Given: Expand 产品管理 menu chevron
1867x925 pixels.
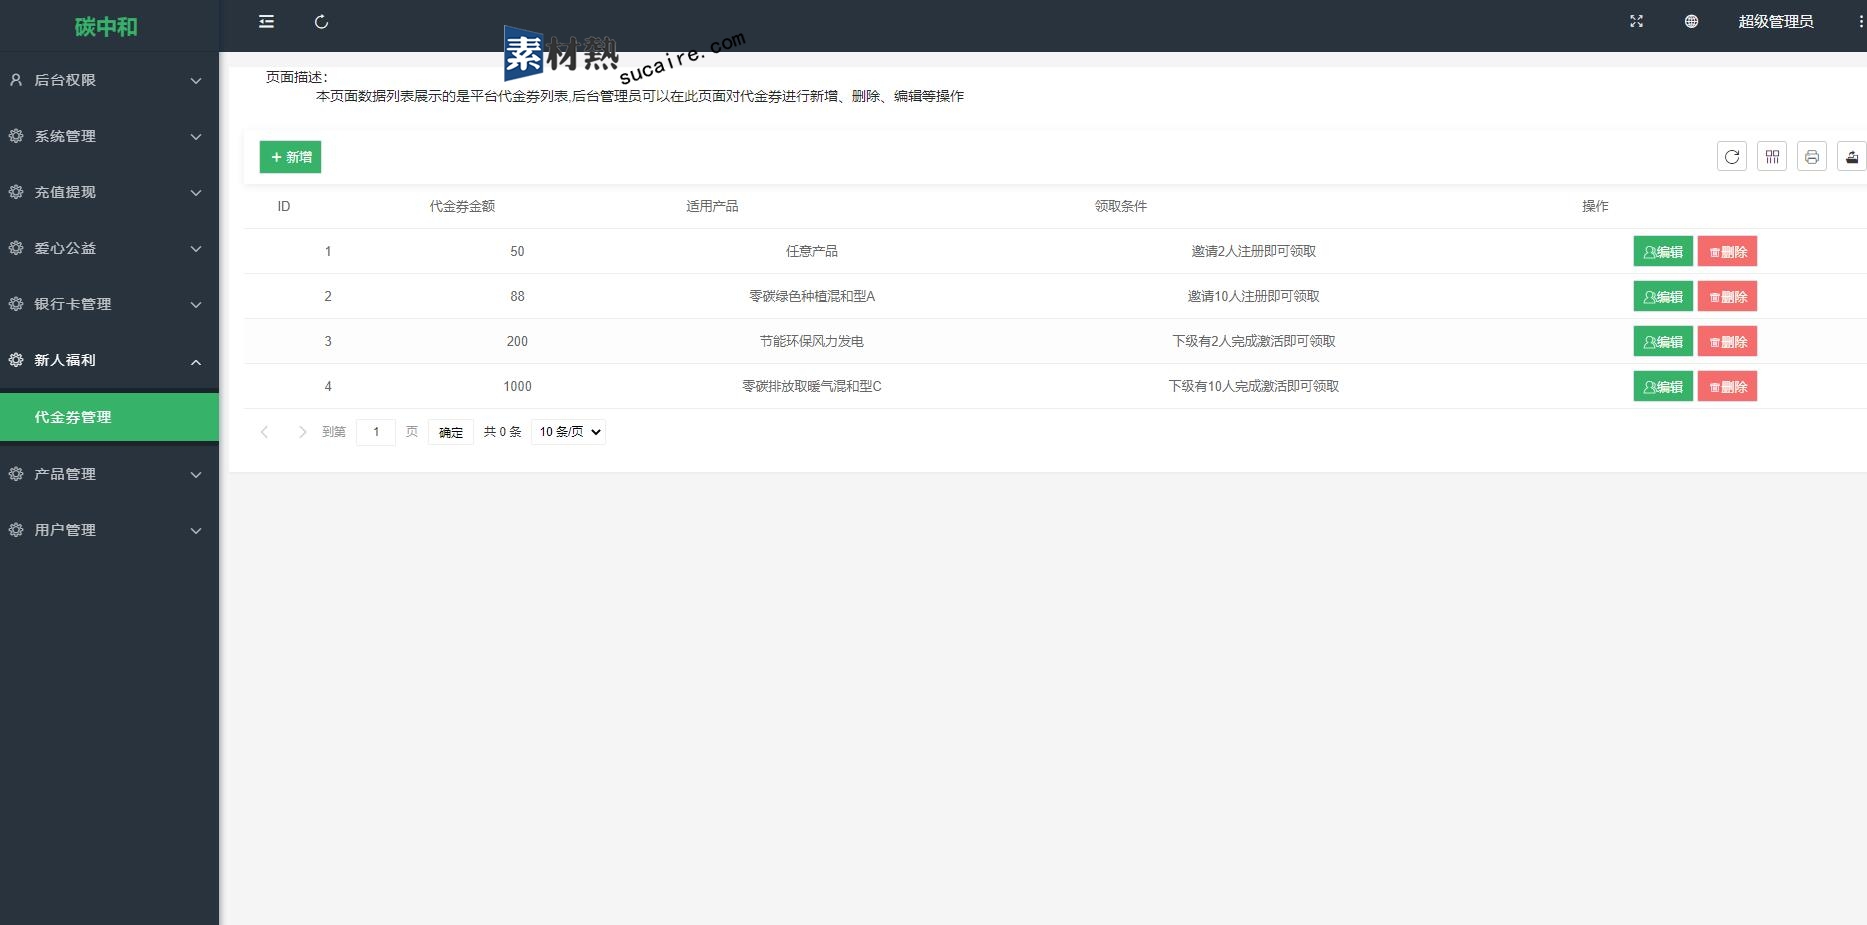Looking at the screenshot, I should tap(196, 475).
